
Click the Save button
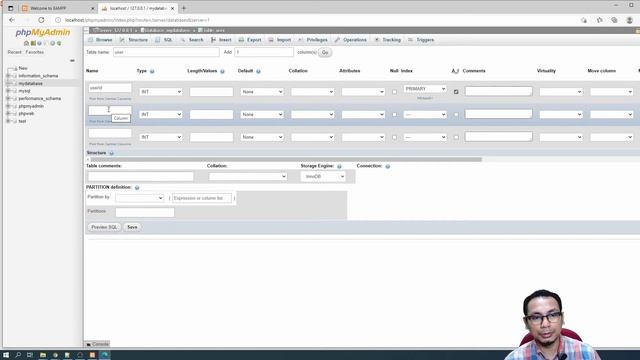(x=132, y=227)
